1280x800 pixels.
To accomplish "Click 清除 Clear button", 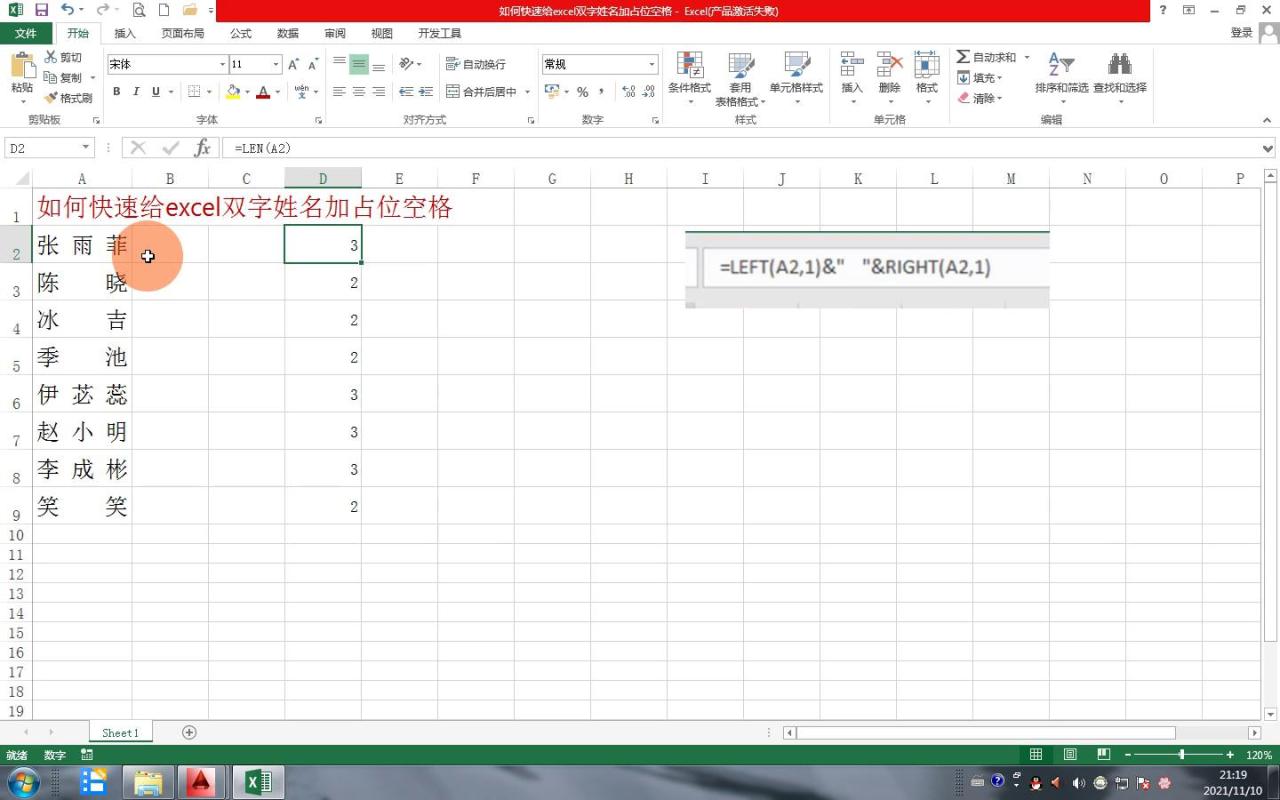I will [x=981, y=98].
